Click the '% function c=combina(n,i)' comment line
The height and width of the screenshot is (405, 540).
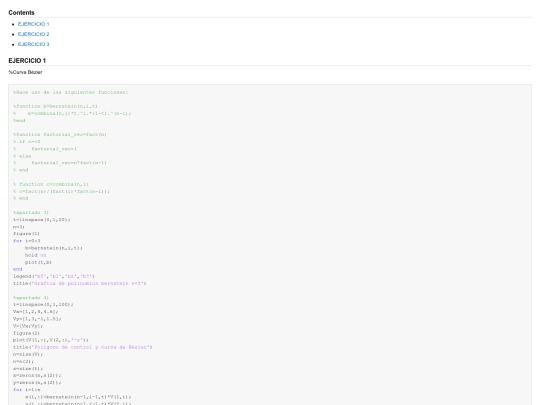tap(51, 184)
